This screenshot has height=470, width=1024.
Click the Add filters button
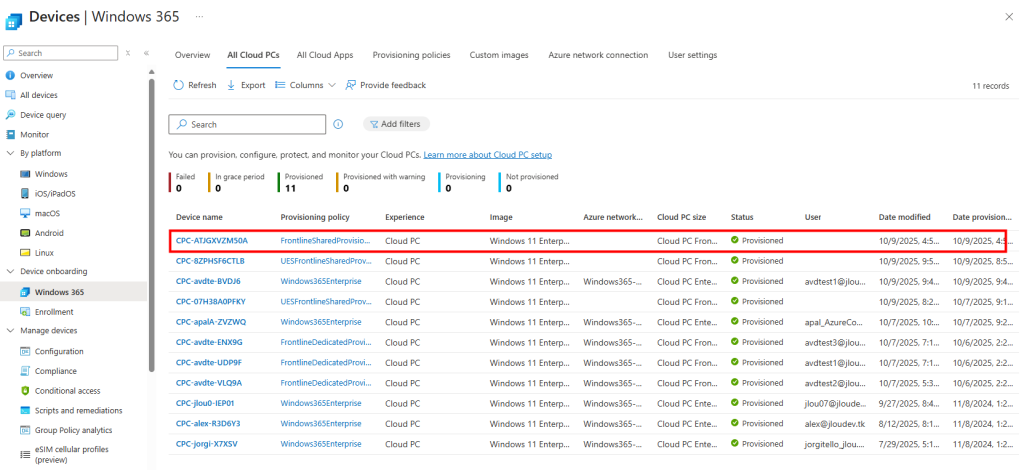[x=397, y=124]
